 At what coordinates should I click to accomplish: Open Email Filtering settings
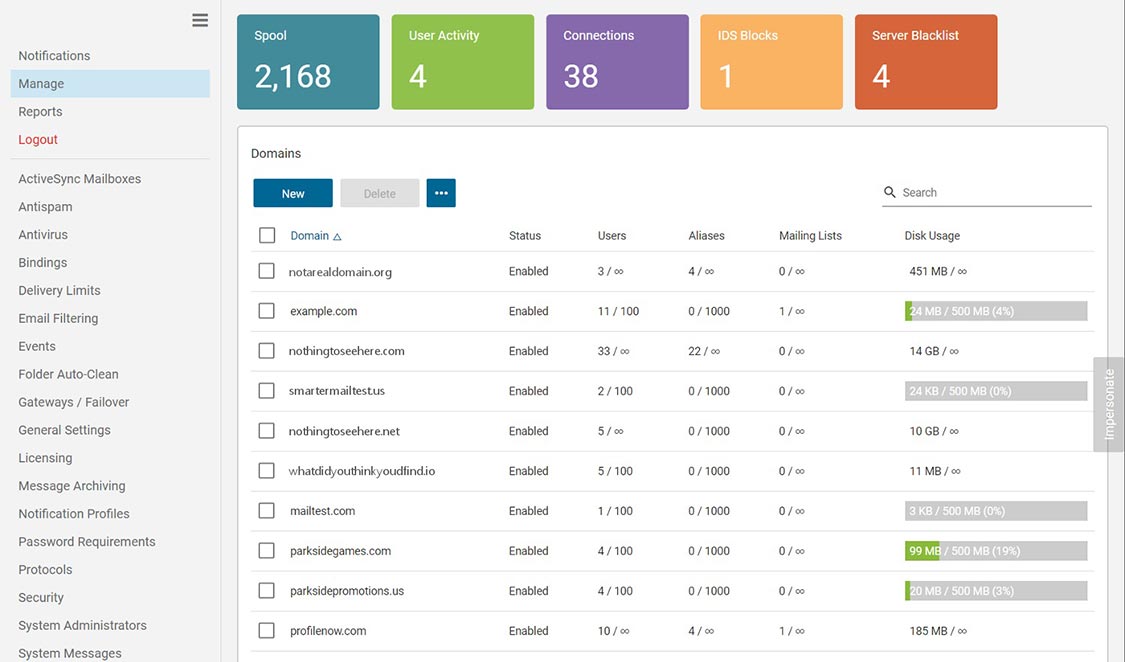(x=58, y=318)
